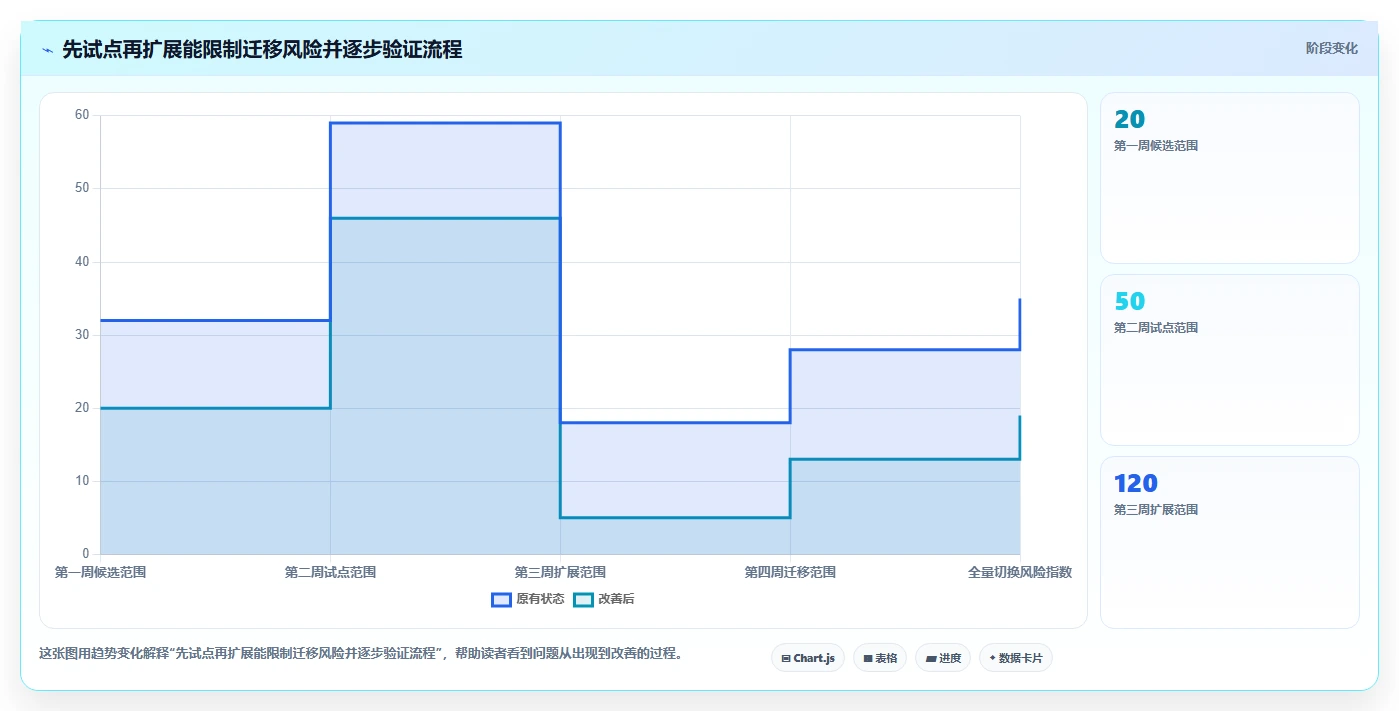Click the x-axis label 第二周试点范围

pyautogui.click(x=330, y=572)
